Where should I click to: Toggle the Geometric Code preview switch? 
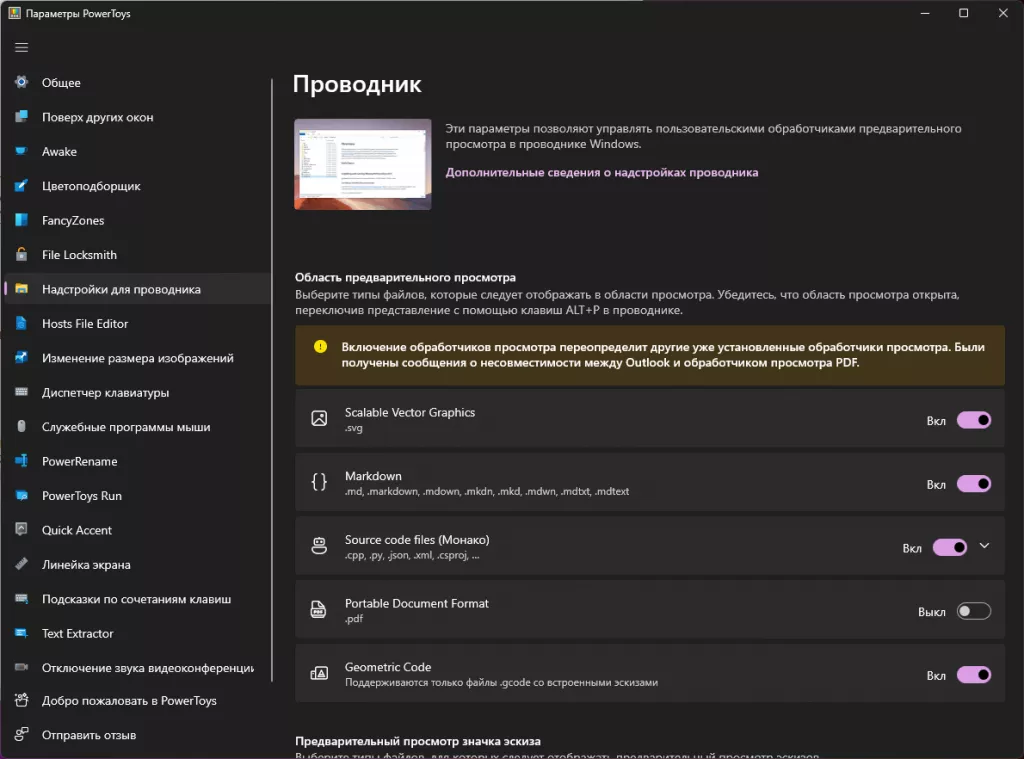pos(973,675)
